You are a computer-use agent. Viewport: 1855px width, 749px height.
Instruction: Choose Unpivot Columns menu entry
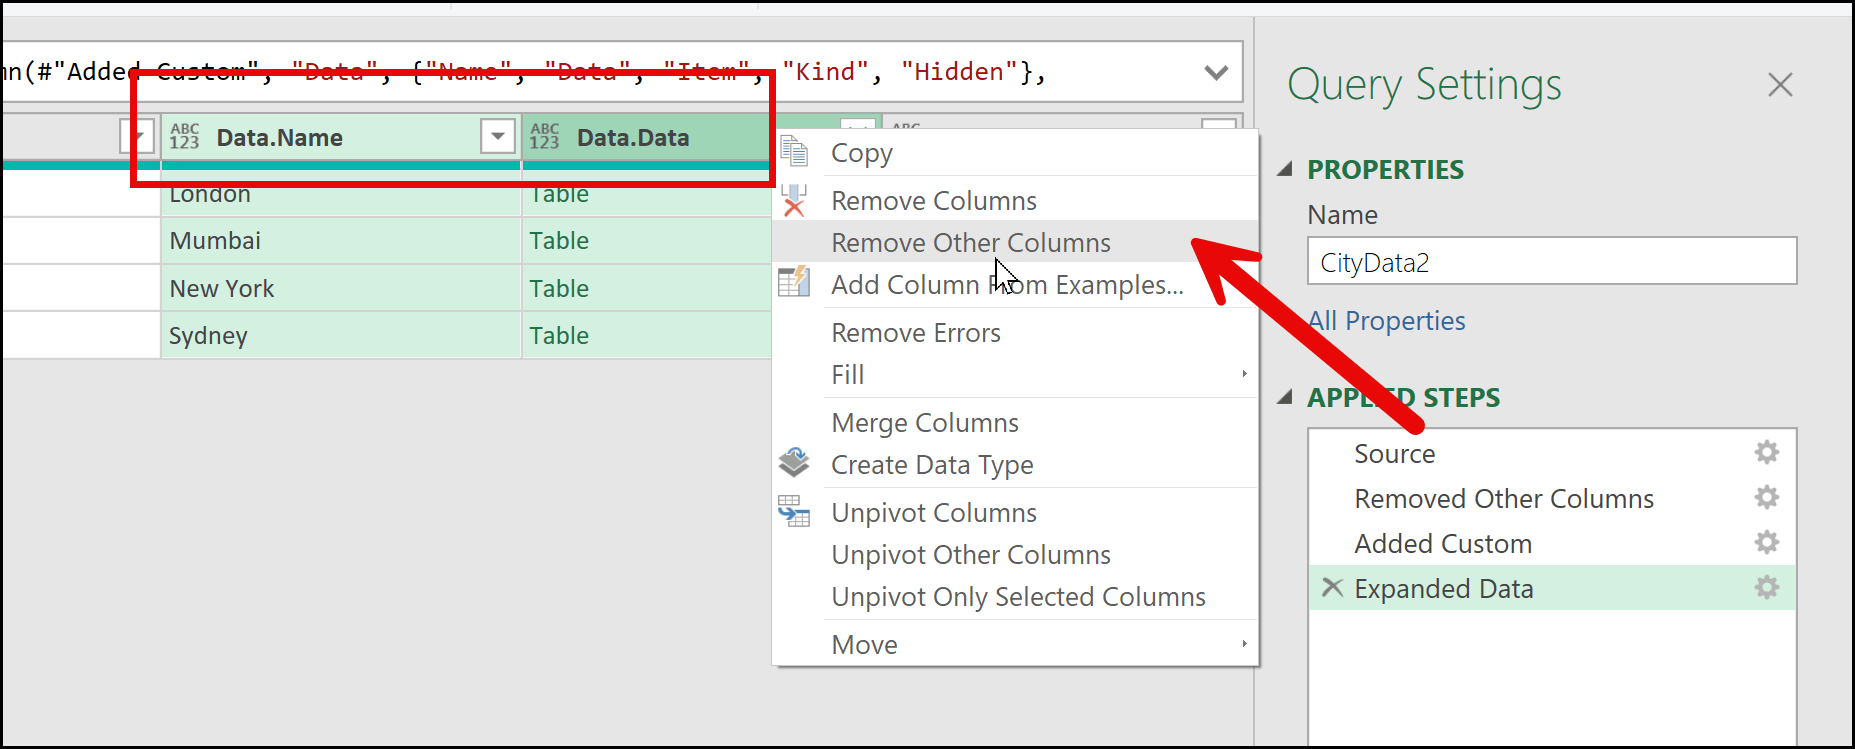(933, 513)
